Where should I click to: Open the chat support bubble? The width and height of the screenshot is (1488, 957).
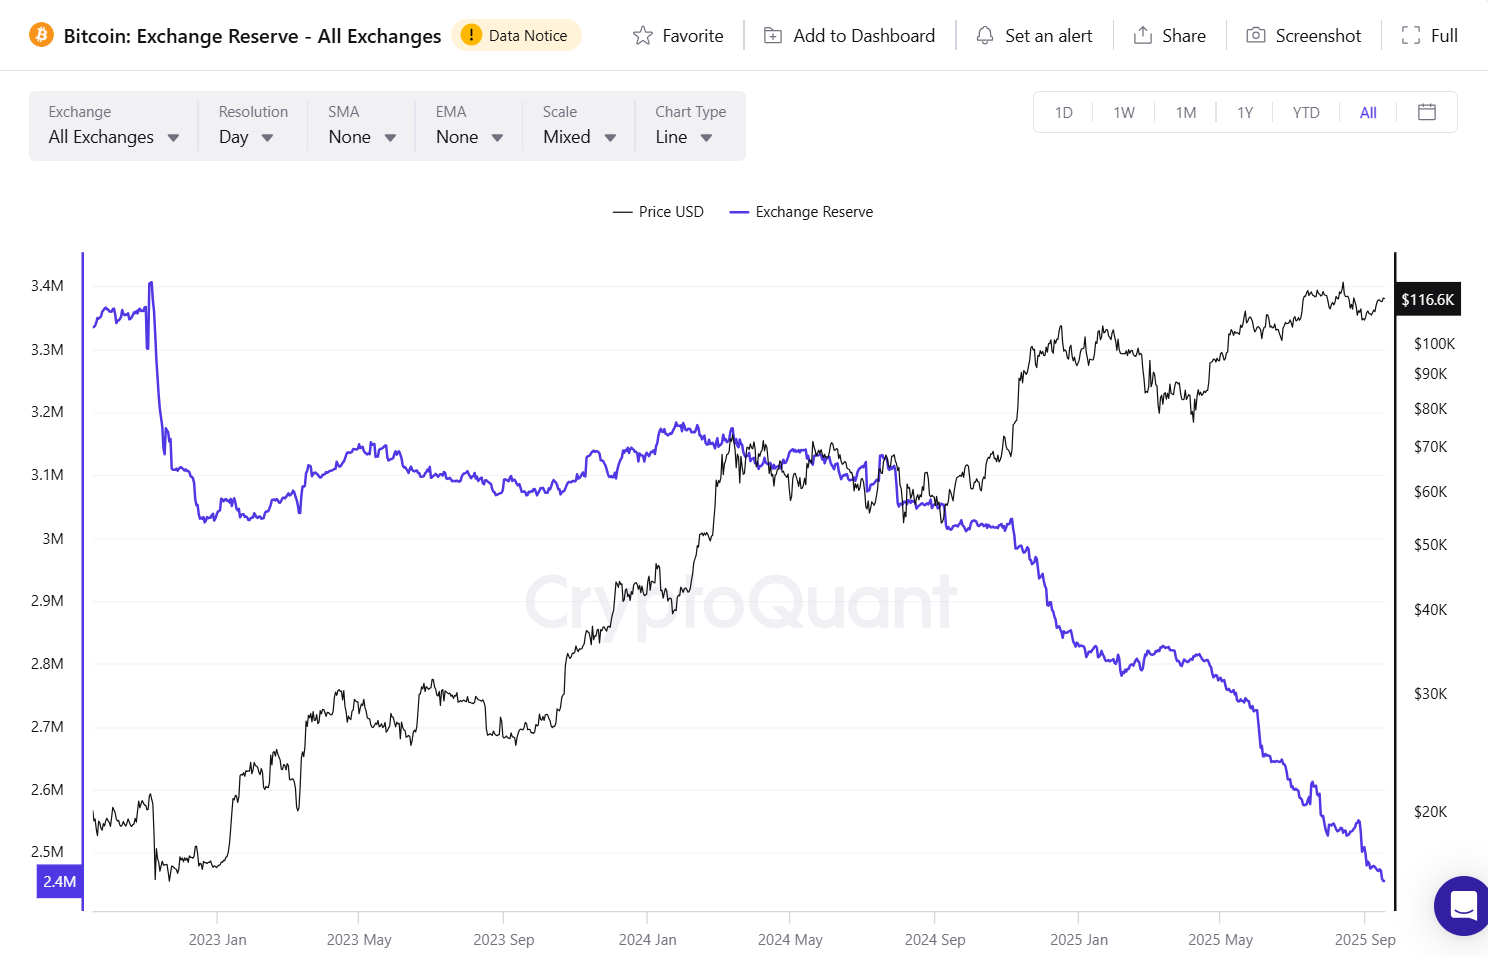coord(1463,905)
